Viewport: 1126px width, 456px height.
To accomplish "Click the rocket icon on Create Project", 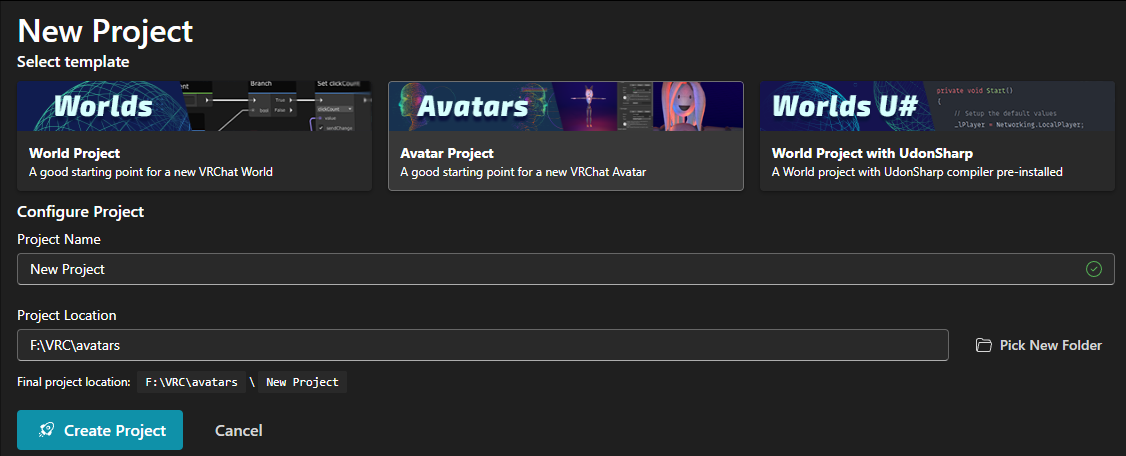I will (x=46, y=430).
